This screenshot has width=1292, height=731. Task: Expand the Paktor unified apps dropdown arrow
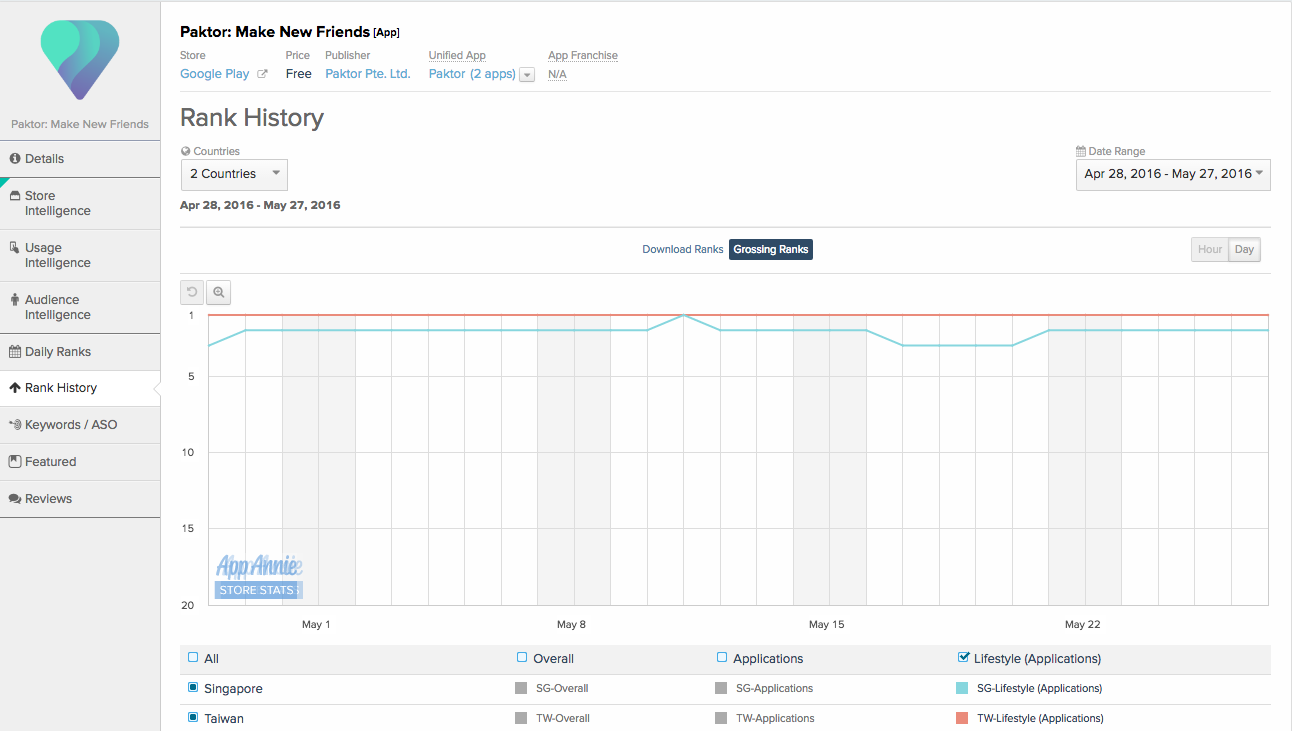tap(527, 75)
